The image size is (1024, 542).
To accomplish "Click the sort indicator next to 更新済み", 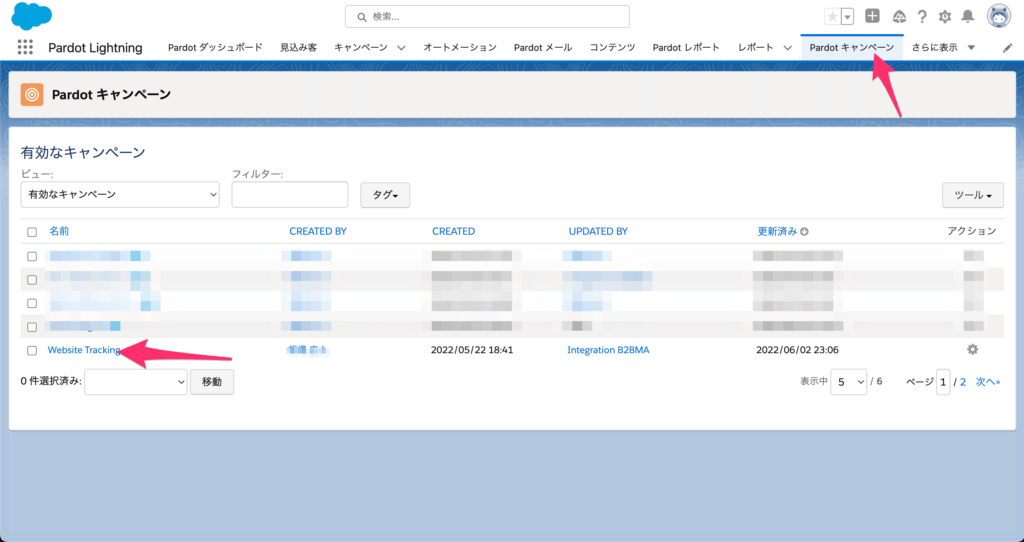I will click(805, 231).
